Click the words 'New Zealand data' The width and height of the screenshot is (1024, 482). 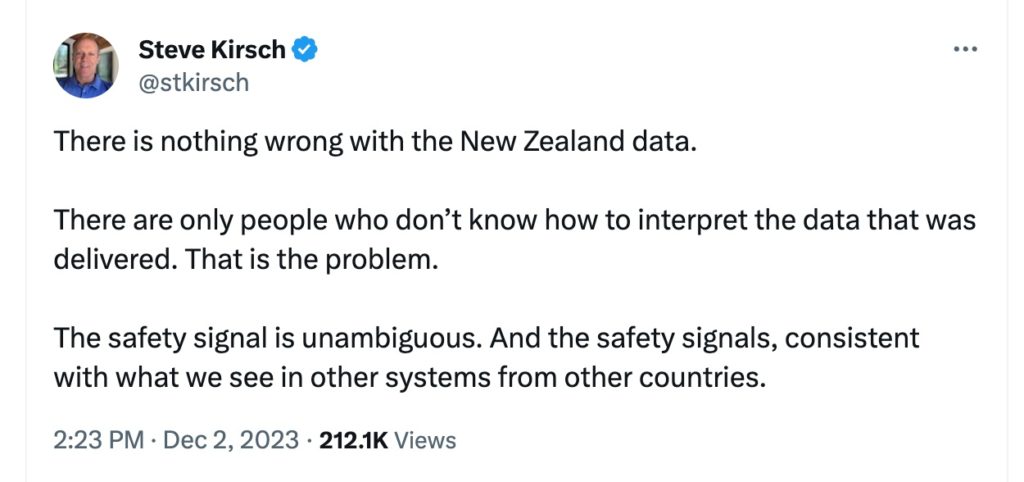[574, 141]
